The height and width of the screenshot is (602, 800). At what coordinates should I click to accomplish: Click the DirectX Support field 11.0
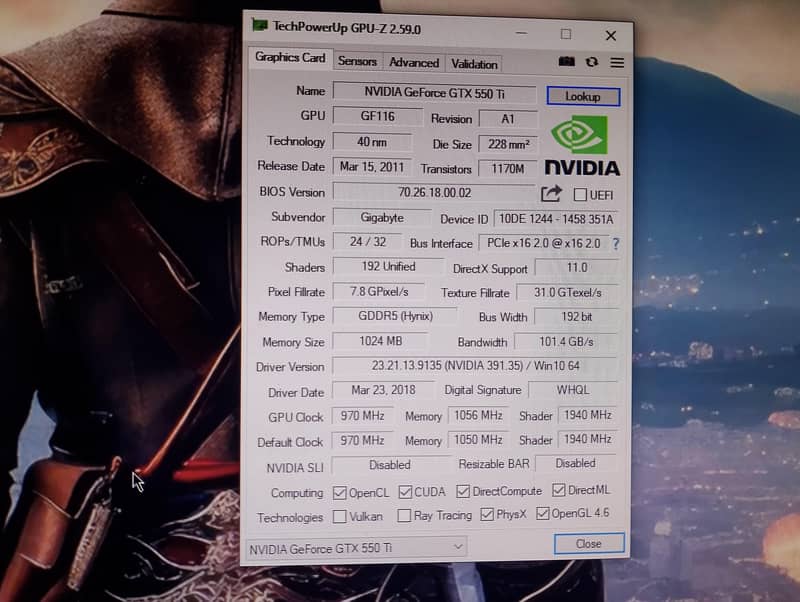pyautogui.click(x=577, y=268)
